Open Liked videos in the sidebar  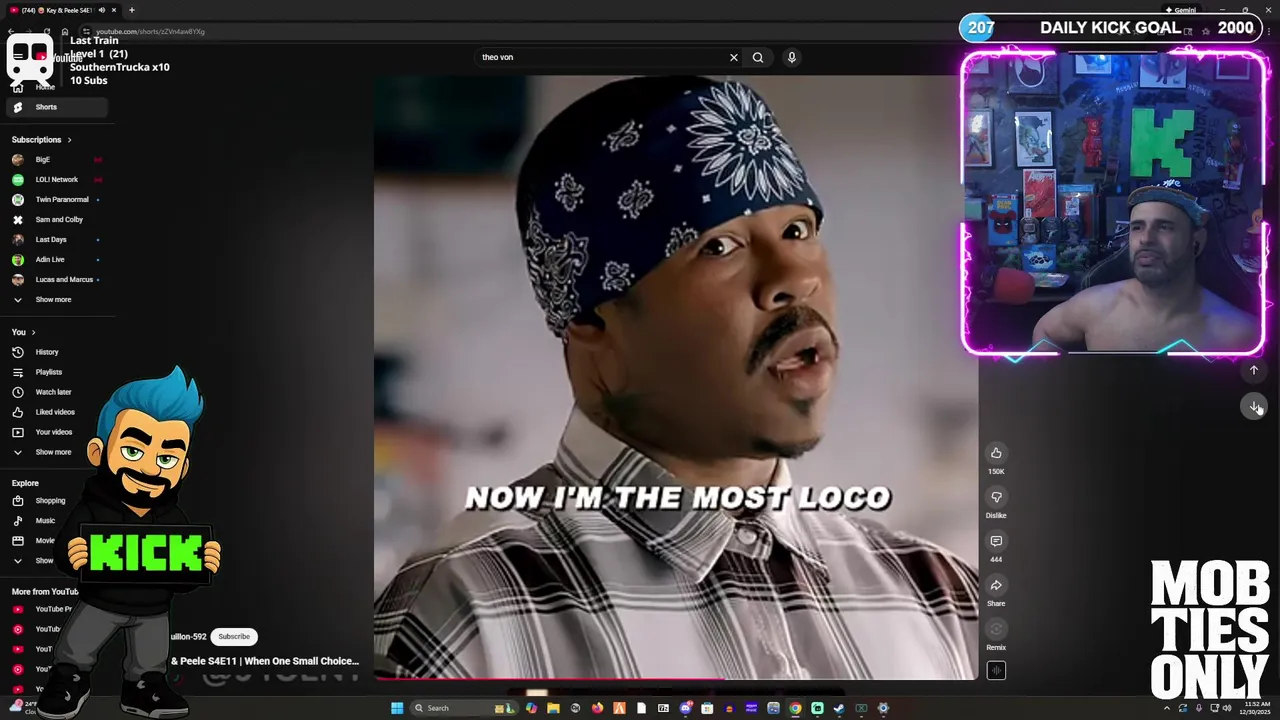(58, 412)
